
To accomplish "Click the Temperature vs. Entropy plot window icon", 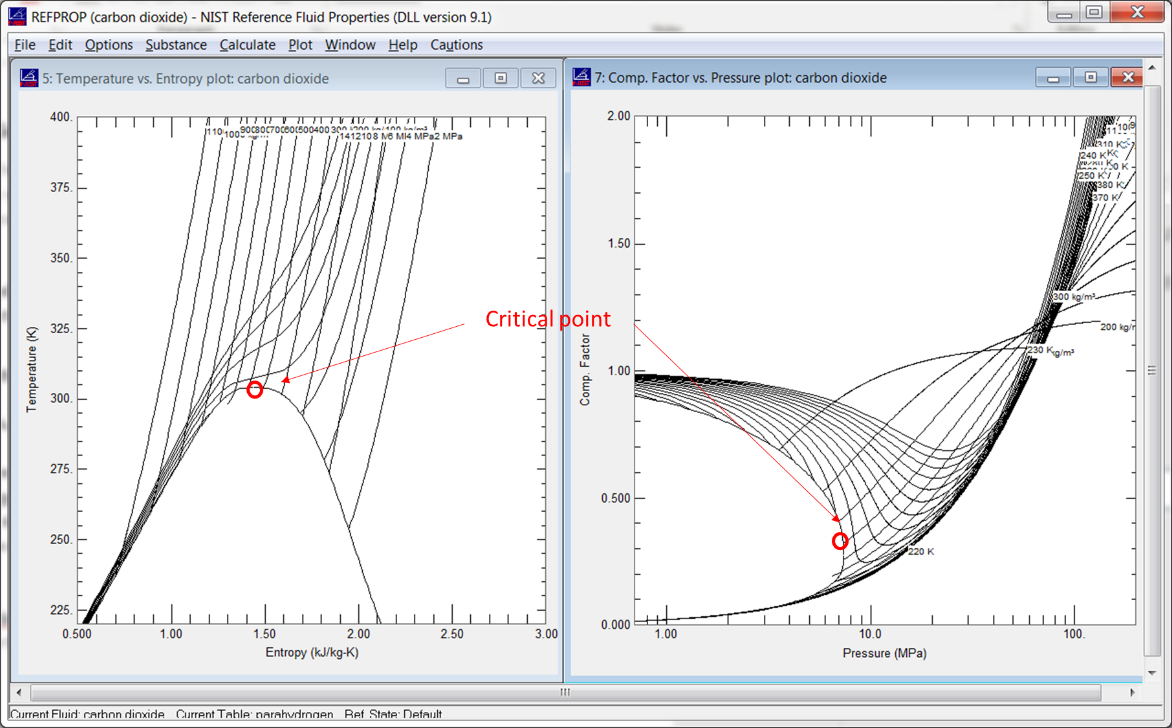I will 28,78.
